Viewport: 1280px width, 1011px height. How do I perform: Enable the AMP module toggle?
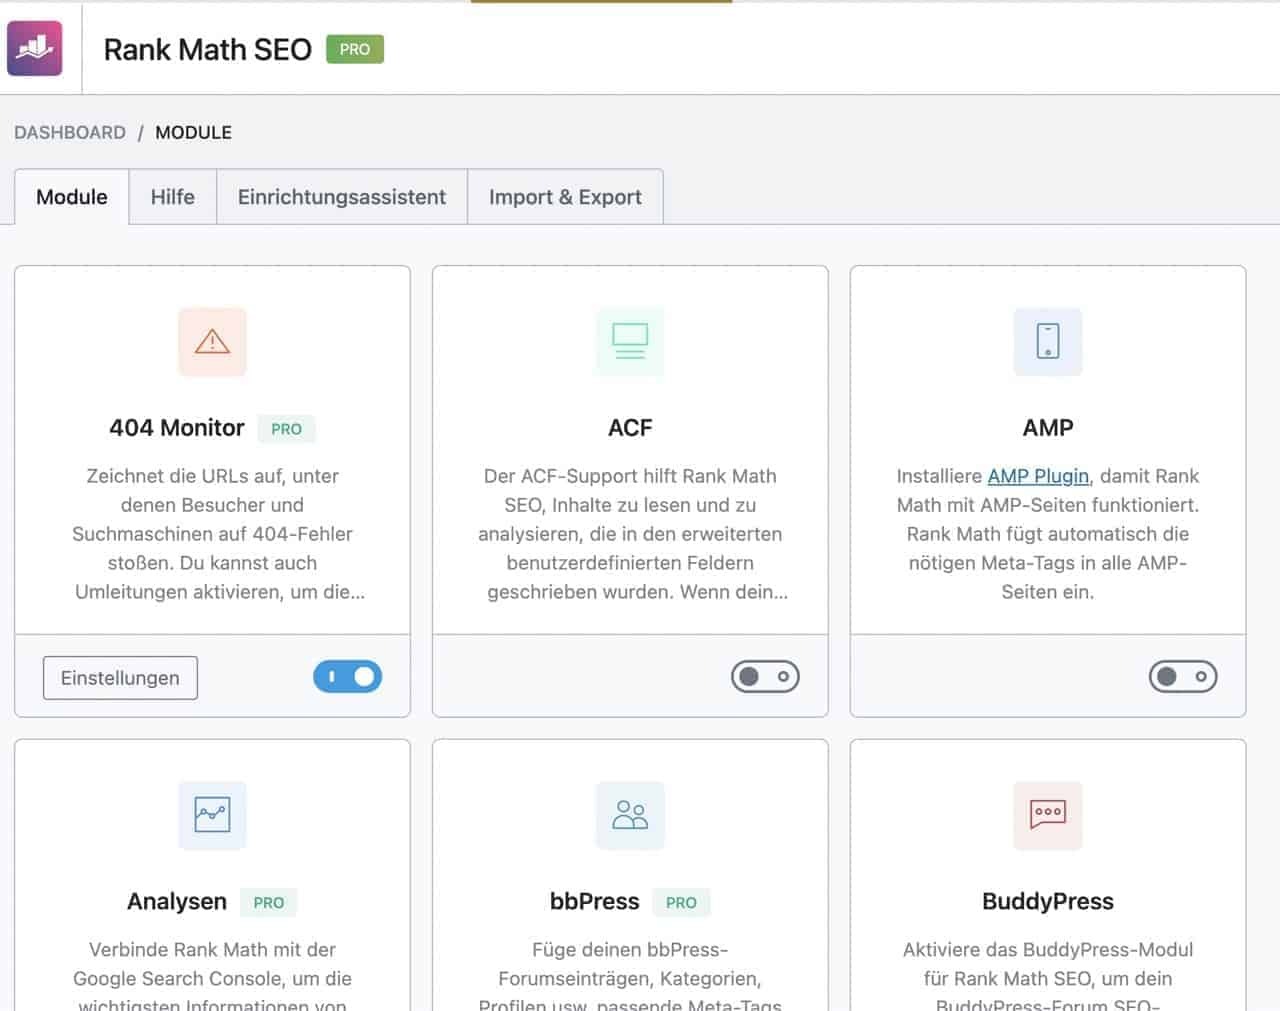(1183, 677)
